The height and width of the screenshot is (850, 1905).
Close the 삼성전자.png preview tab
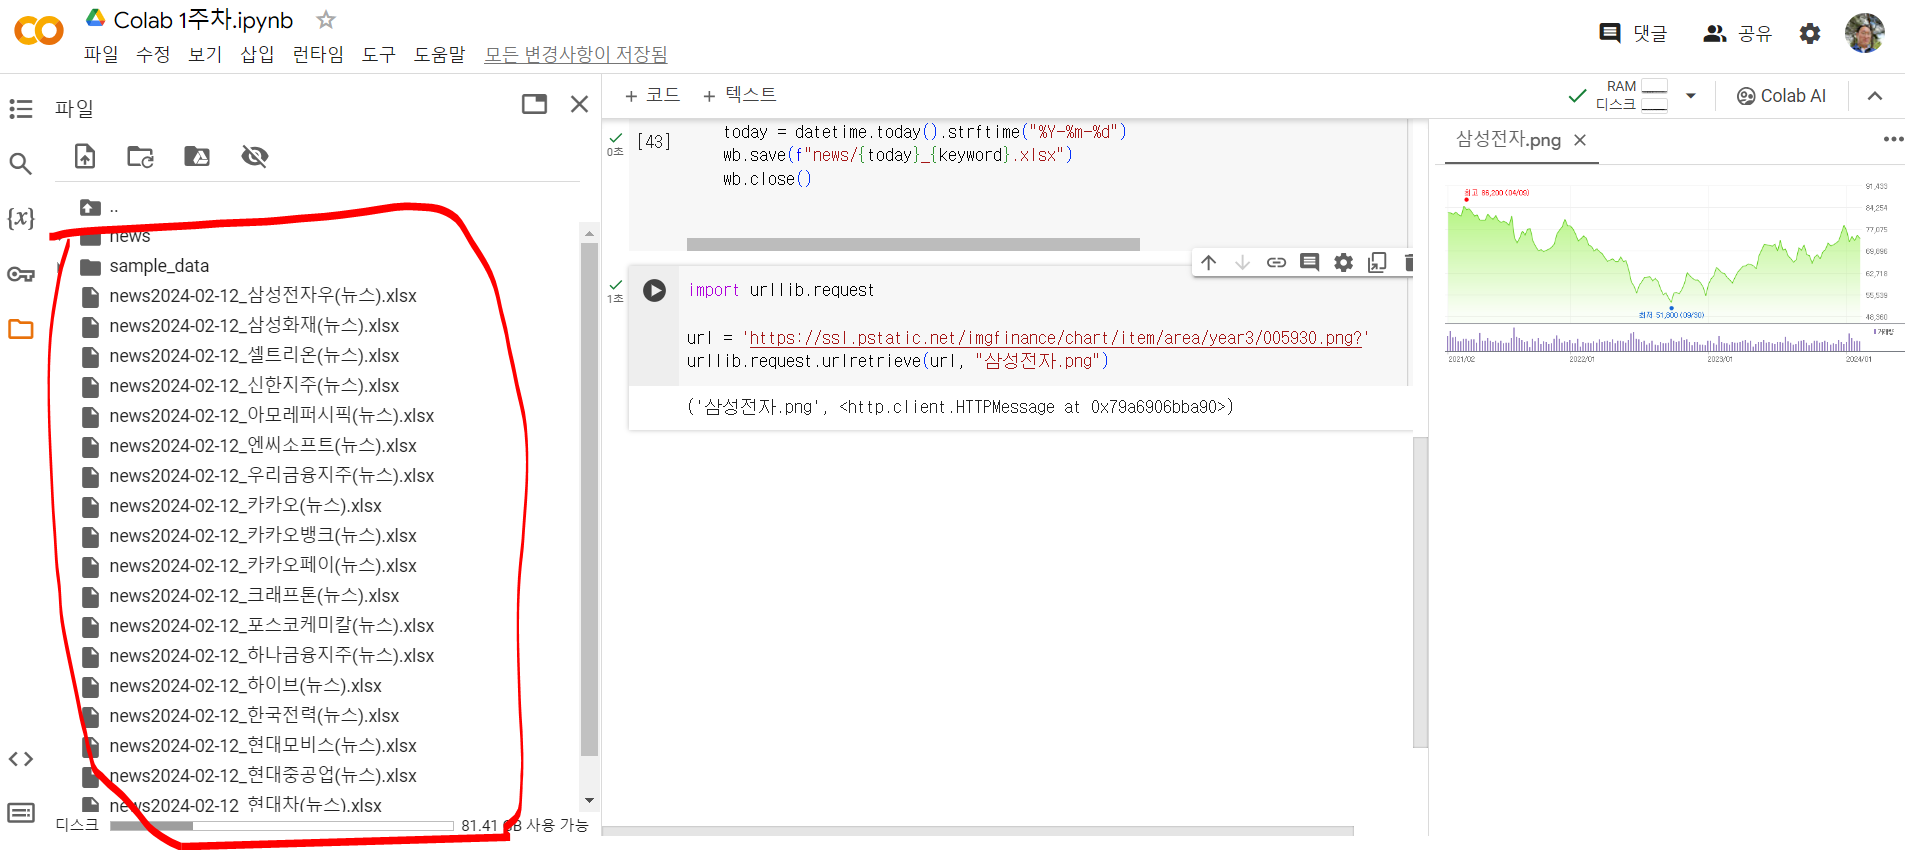[x=1580, y=140]
